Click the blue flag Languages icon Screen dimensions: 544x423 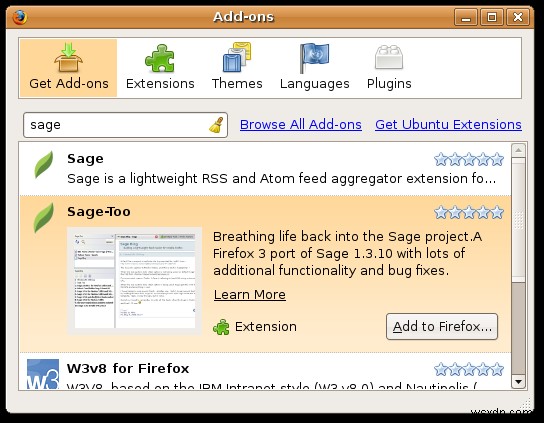pos(314,58)
